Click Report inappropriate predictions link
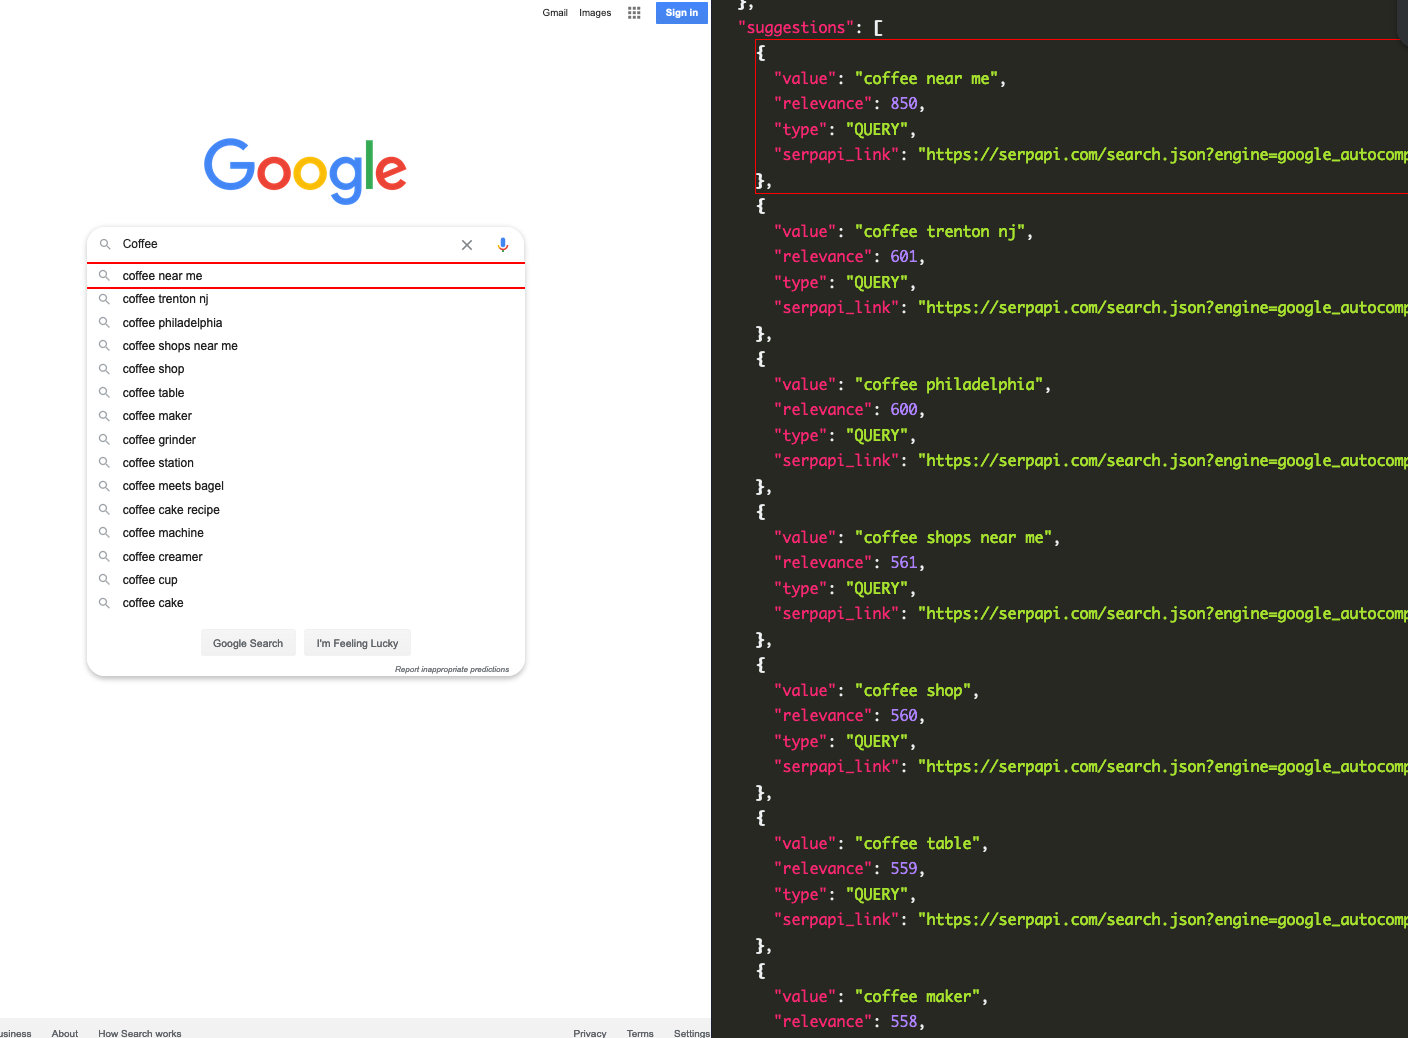 point(452,669)
